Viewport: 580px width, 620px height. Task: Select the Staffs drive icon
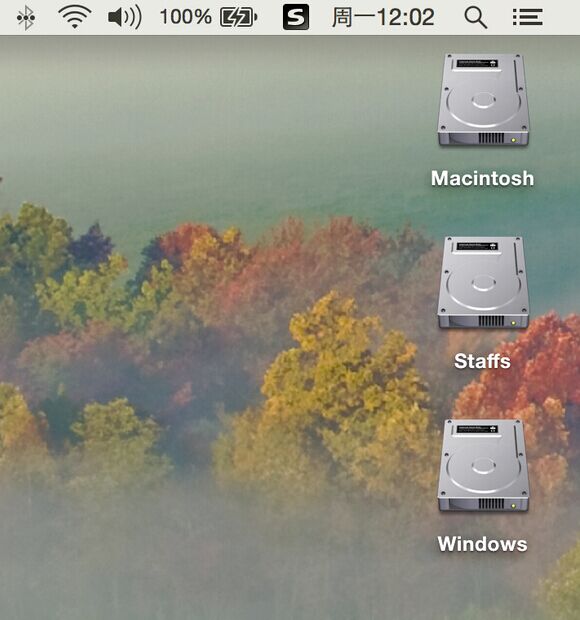(483, 283)
